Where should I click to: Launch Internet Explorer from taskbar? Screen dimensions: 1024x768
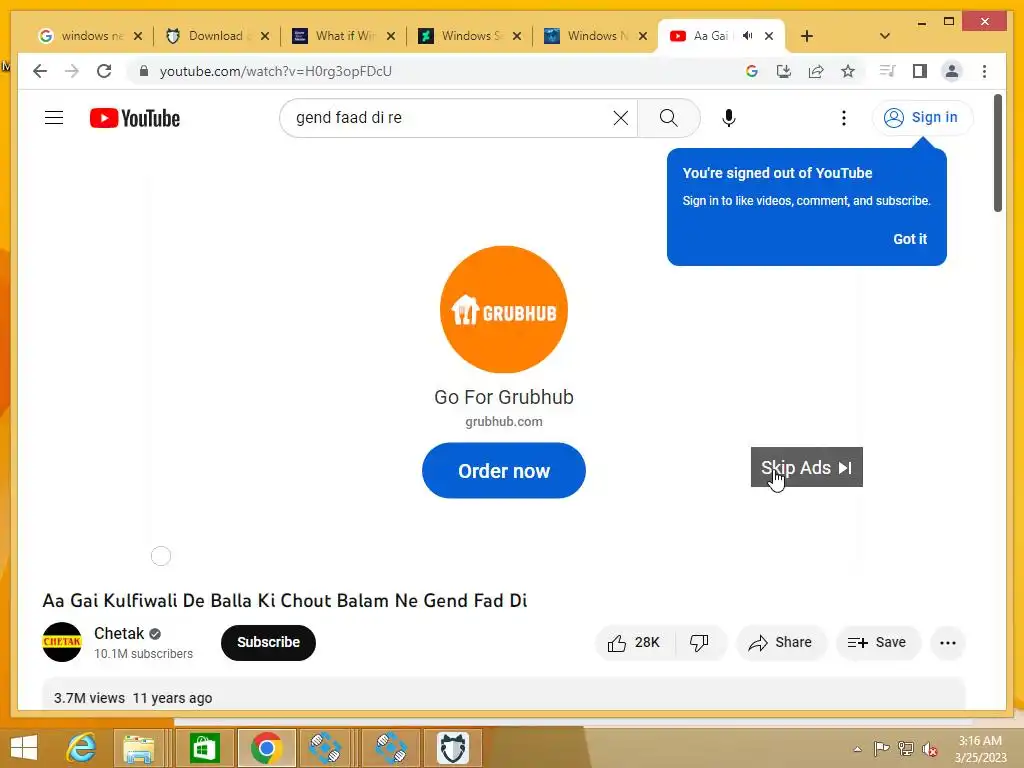(82, 748)
